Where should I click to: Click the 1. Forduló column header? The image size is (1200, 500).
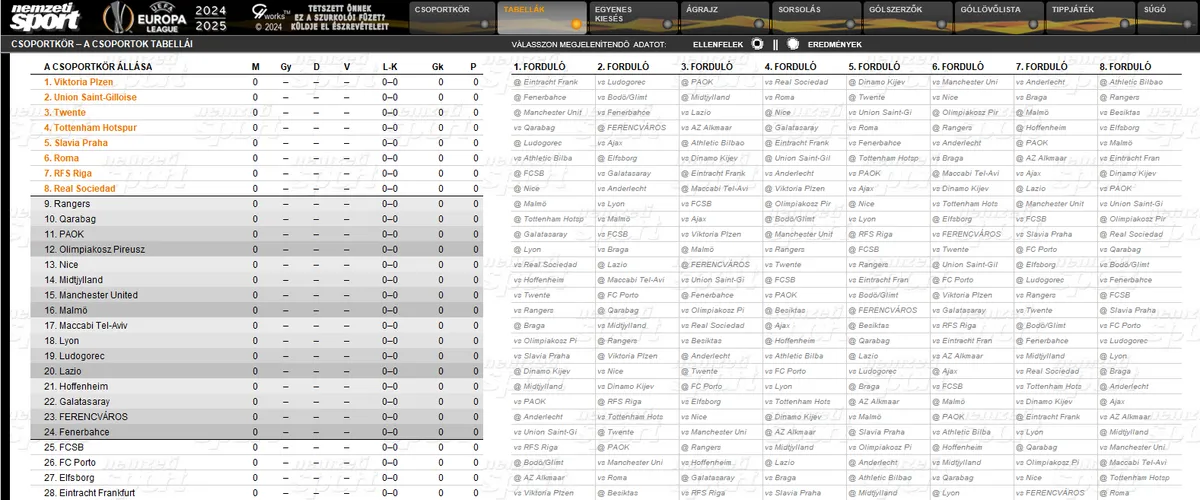tap(540, 67)
